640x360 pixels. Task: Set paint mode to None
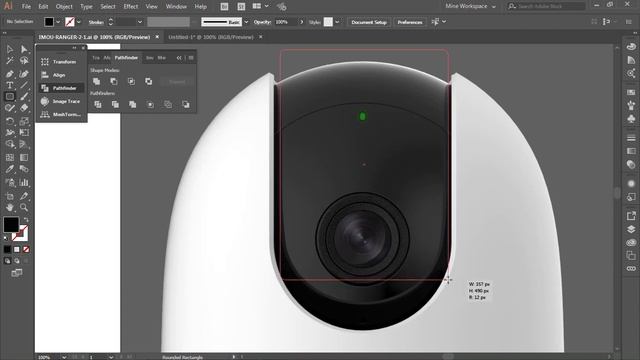pyautogui.click(x=26, y=249)
